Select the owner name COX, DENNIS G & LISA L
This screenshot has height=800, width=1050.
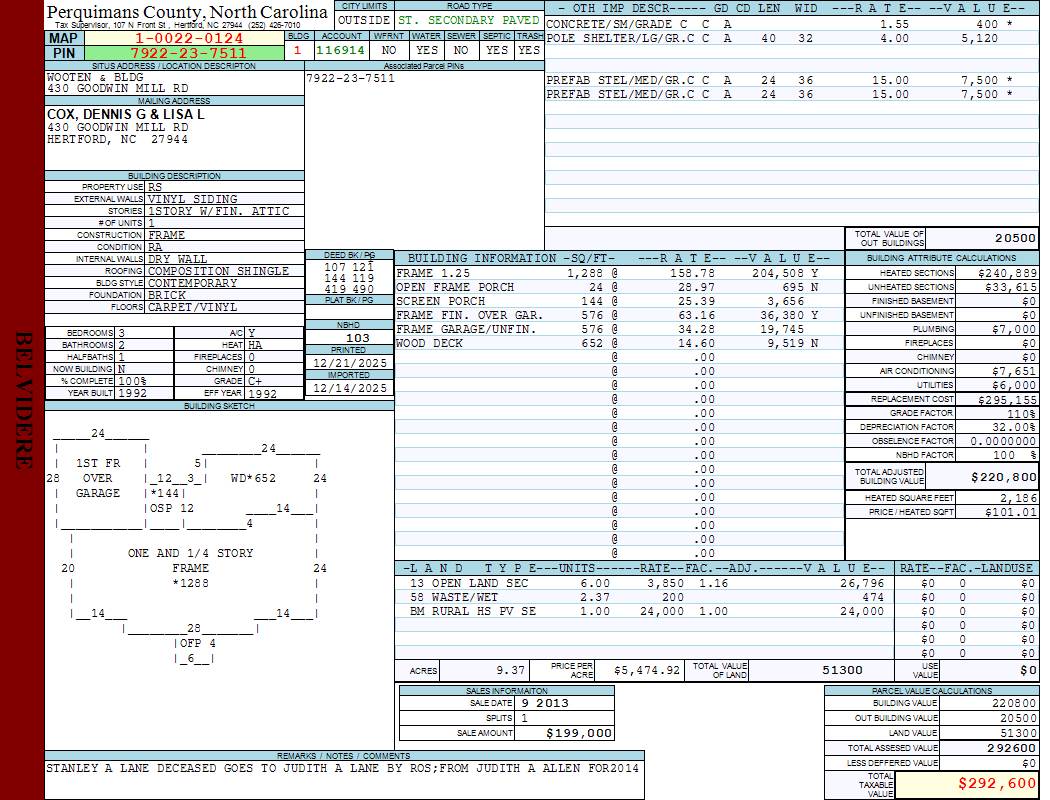pyautogui.click(x=126, y=114)
